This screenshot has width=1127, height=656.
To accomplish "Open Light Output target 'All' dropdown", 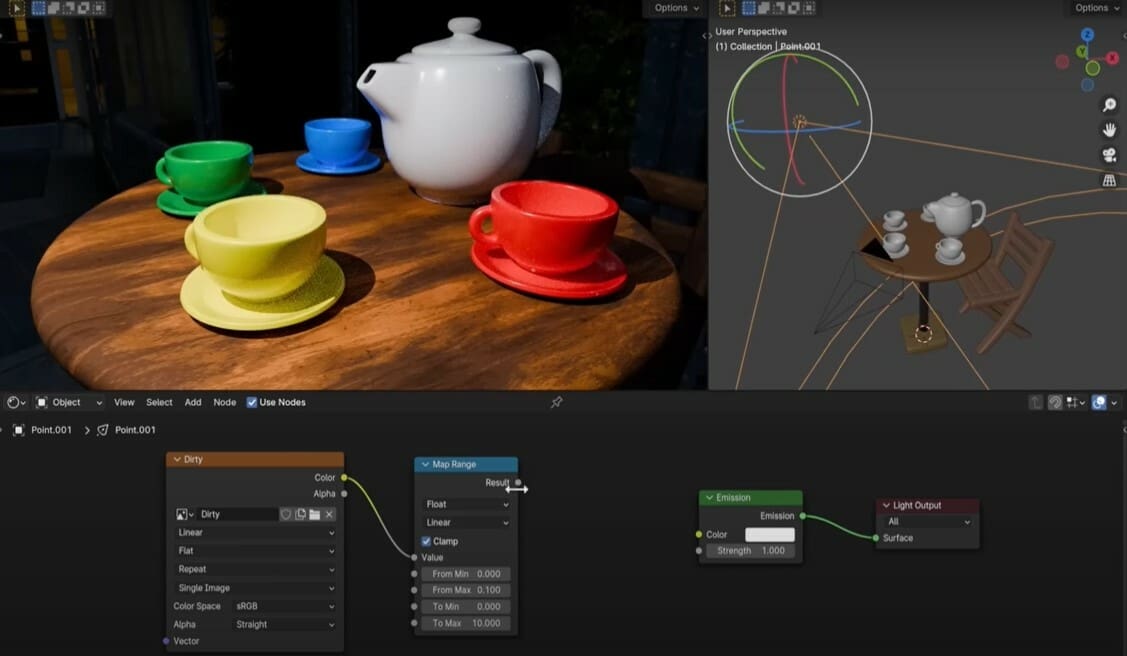I will pyautogui.click(x=928, y=522).
